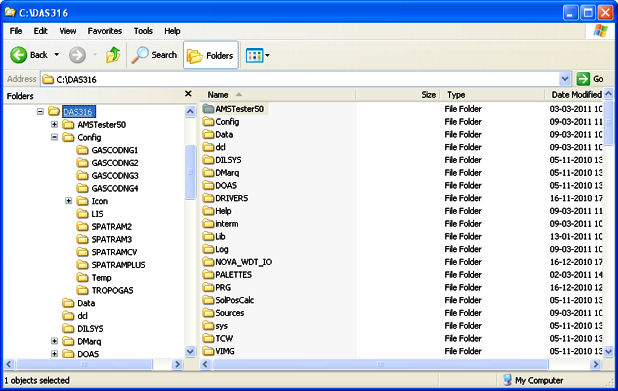
Task: Click DOAS folder icon in file list
Action: pyautogui.click(x=208, y=185)
